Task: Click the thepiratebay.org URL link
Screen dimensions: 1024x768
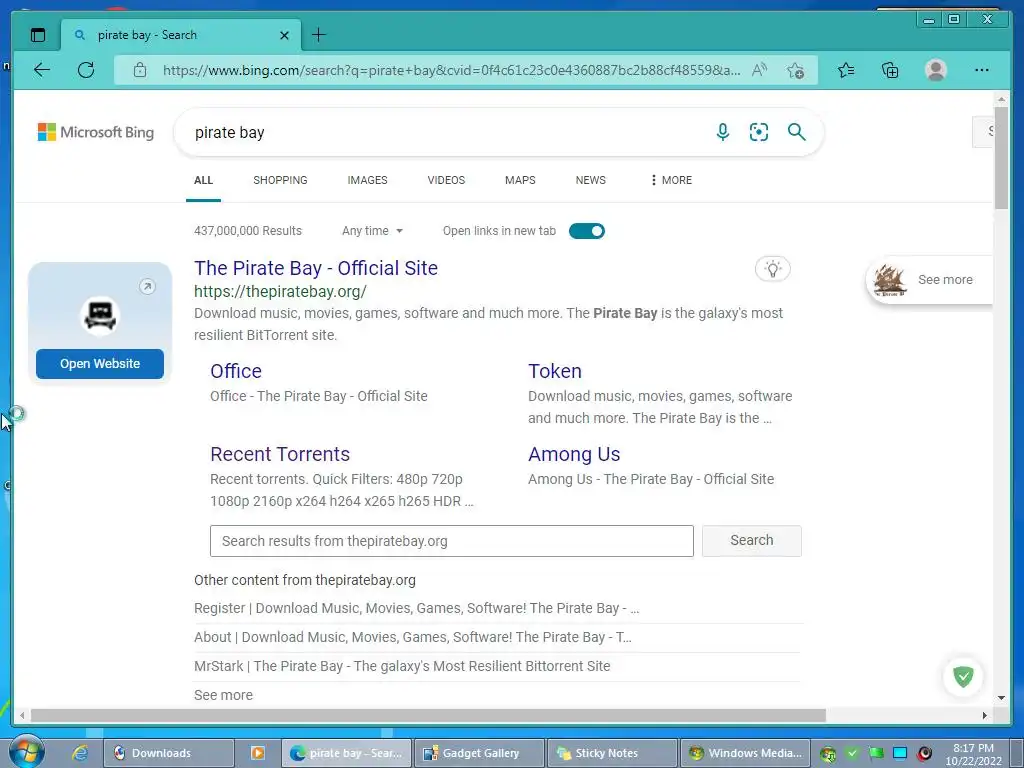Action: pyautogui.click(x=280, y=291)
